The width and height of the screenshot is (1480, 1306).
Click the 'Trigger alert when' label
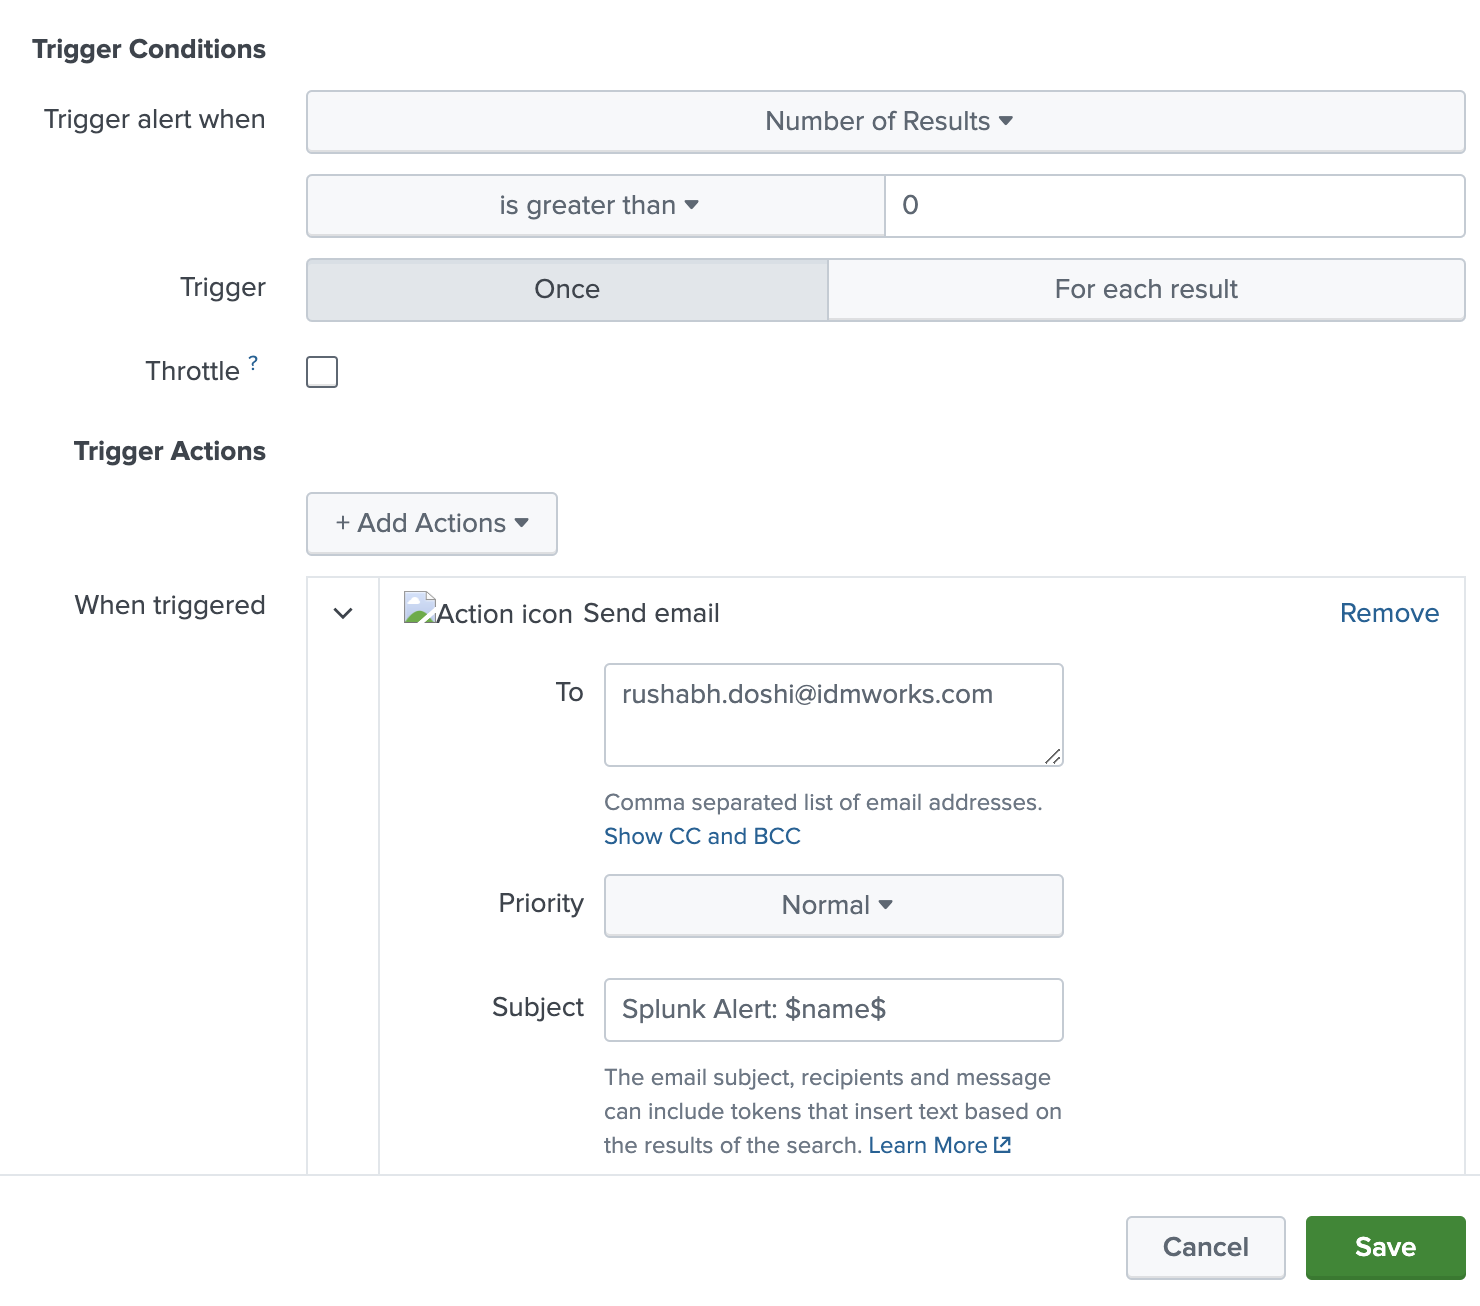click(x=155, y=119)
